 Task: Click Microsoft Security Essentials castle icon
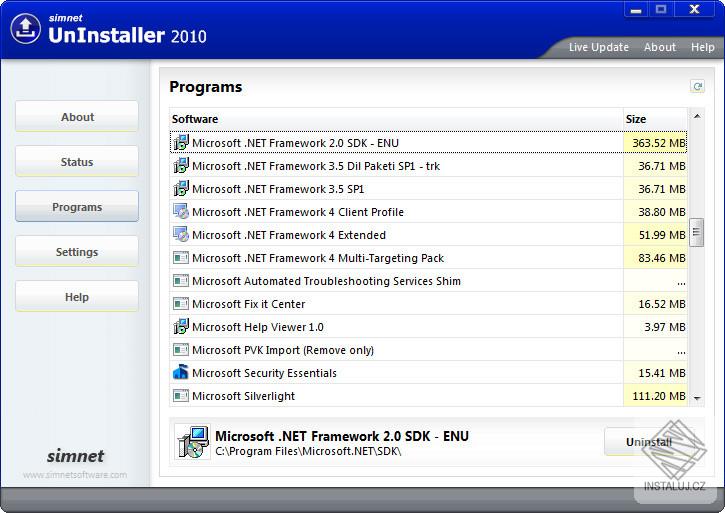pos(181,372)
